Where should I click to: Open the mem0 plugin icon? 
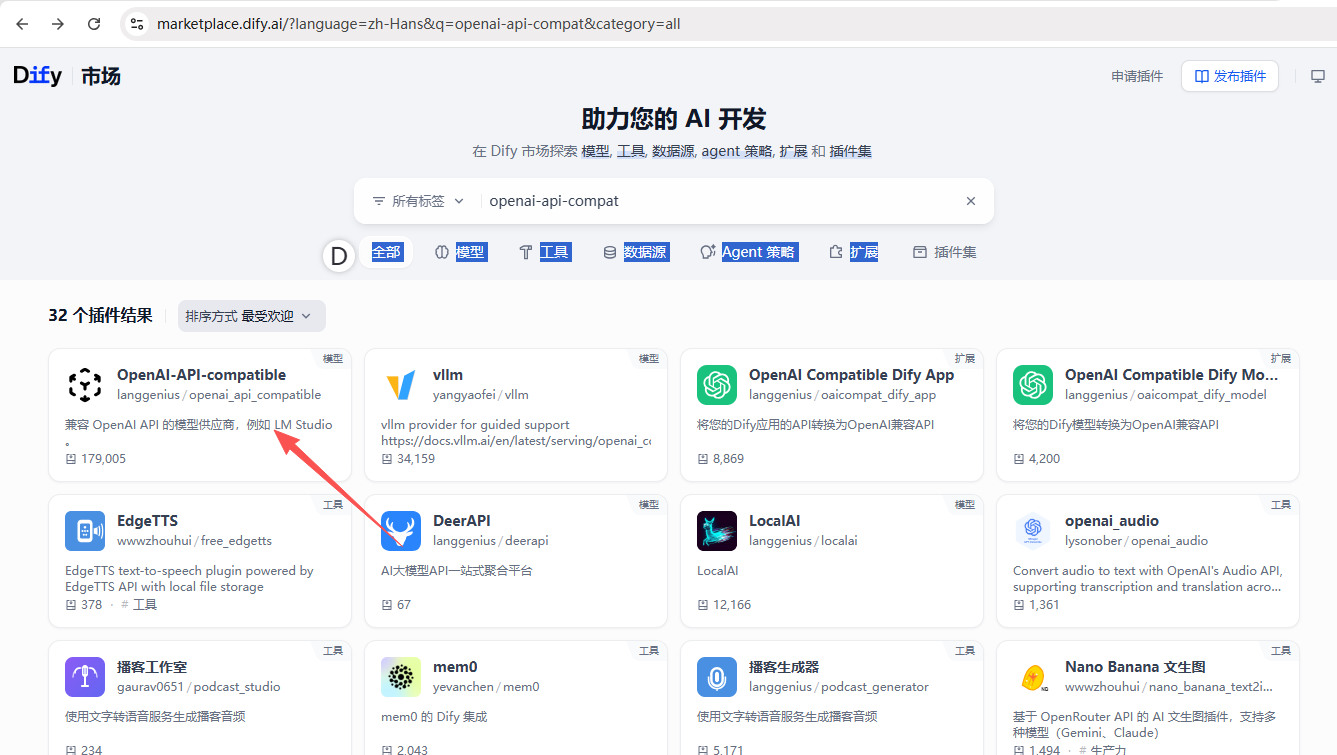(401, 677)
